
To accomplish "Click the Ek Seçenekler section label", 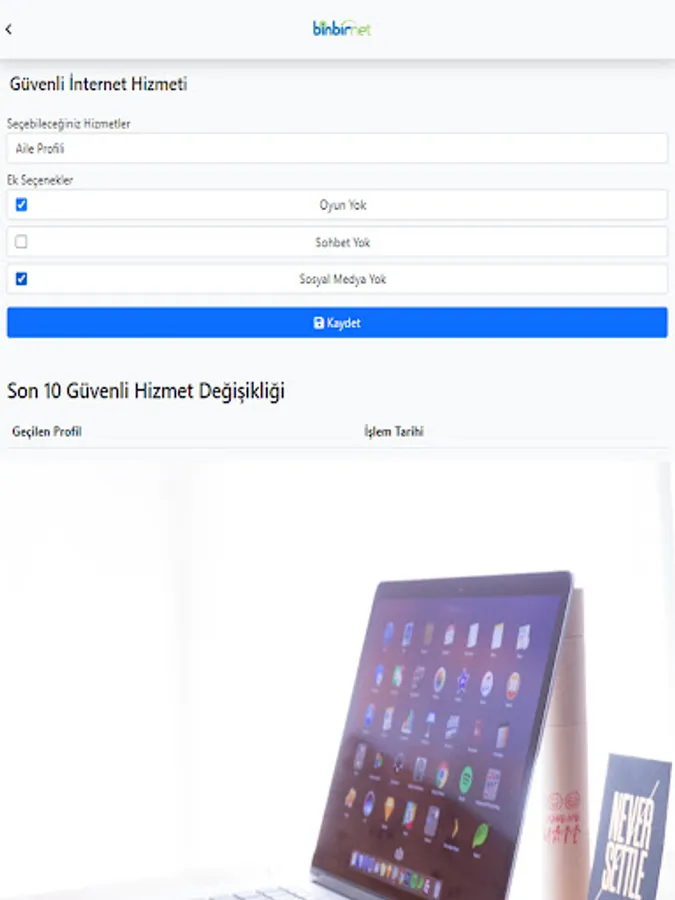I will [40, 180].
